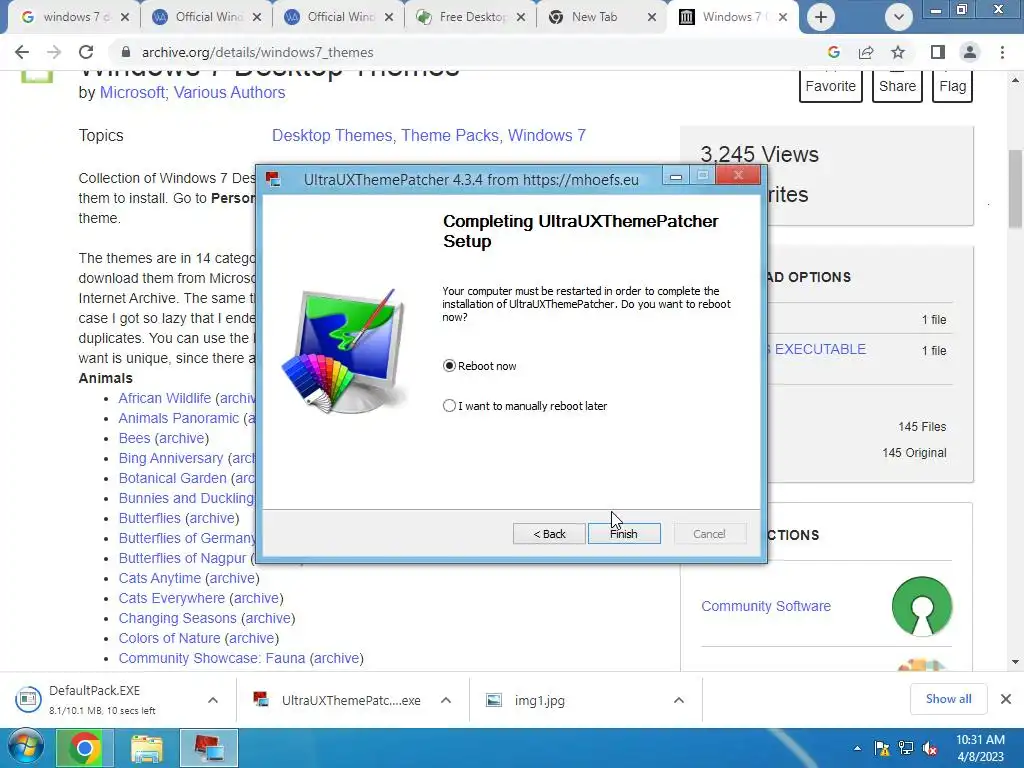The height and width of the screenshot is (768, 1024).
Task: Bookmark page with star icon
Action: click(898, 52)
